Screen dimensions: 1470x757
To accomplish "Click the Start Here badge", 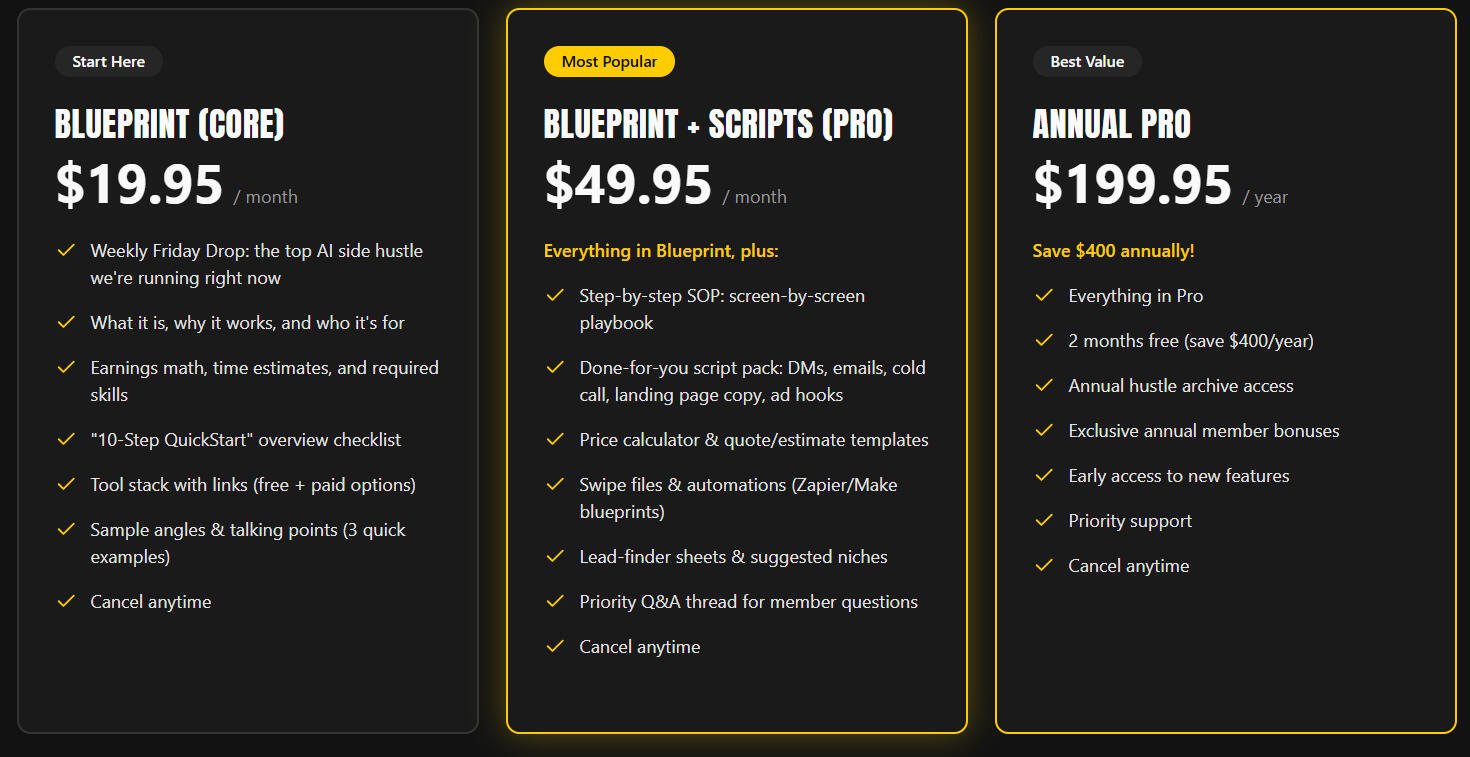I will tap(108, 62).
